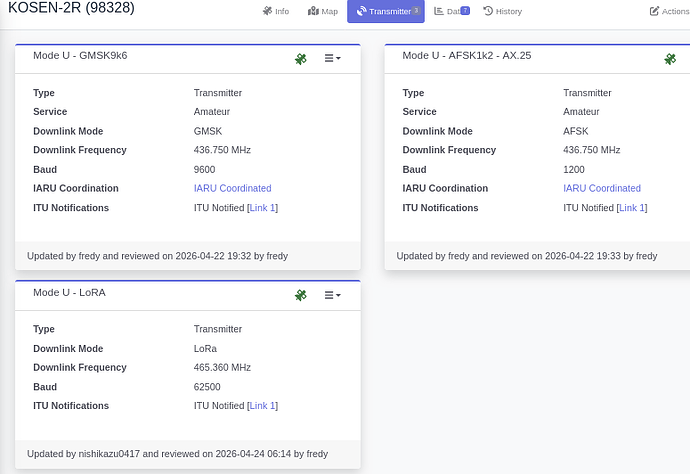Click the Map tab map icon
Viewport: 690px width, 474px height.
pyautogui.click(x=313, y=11)
